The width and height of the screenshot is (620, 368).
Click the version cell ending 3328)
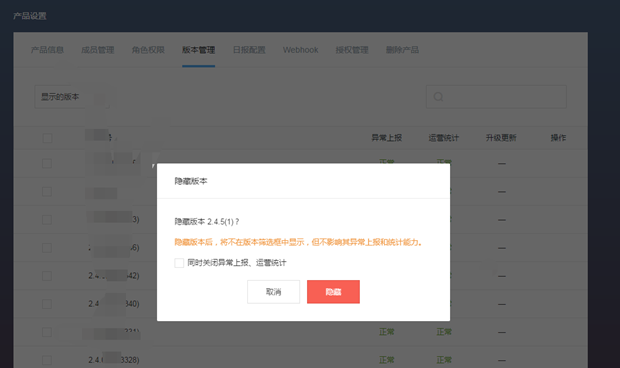coord(114,360)
